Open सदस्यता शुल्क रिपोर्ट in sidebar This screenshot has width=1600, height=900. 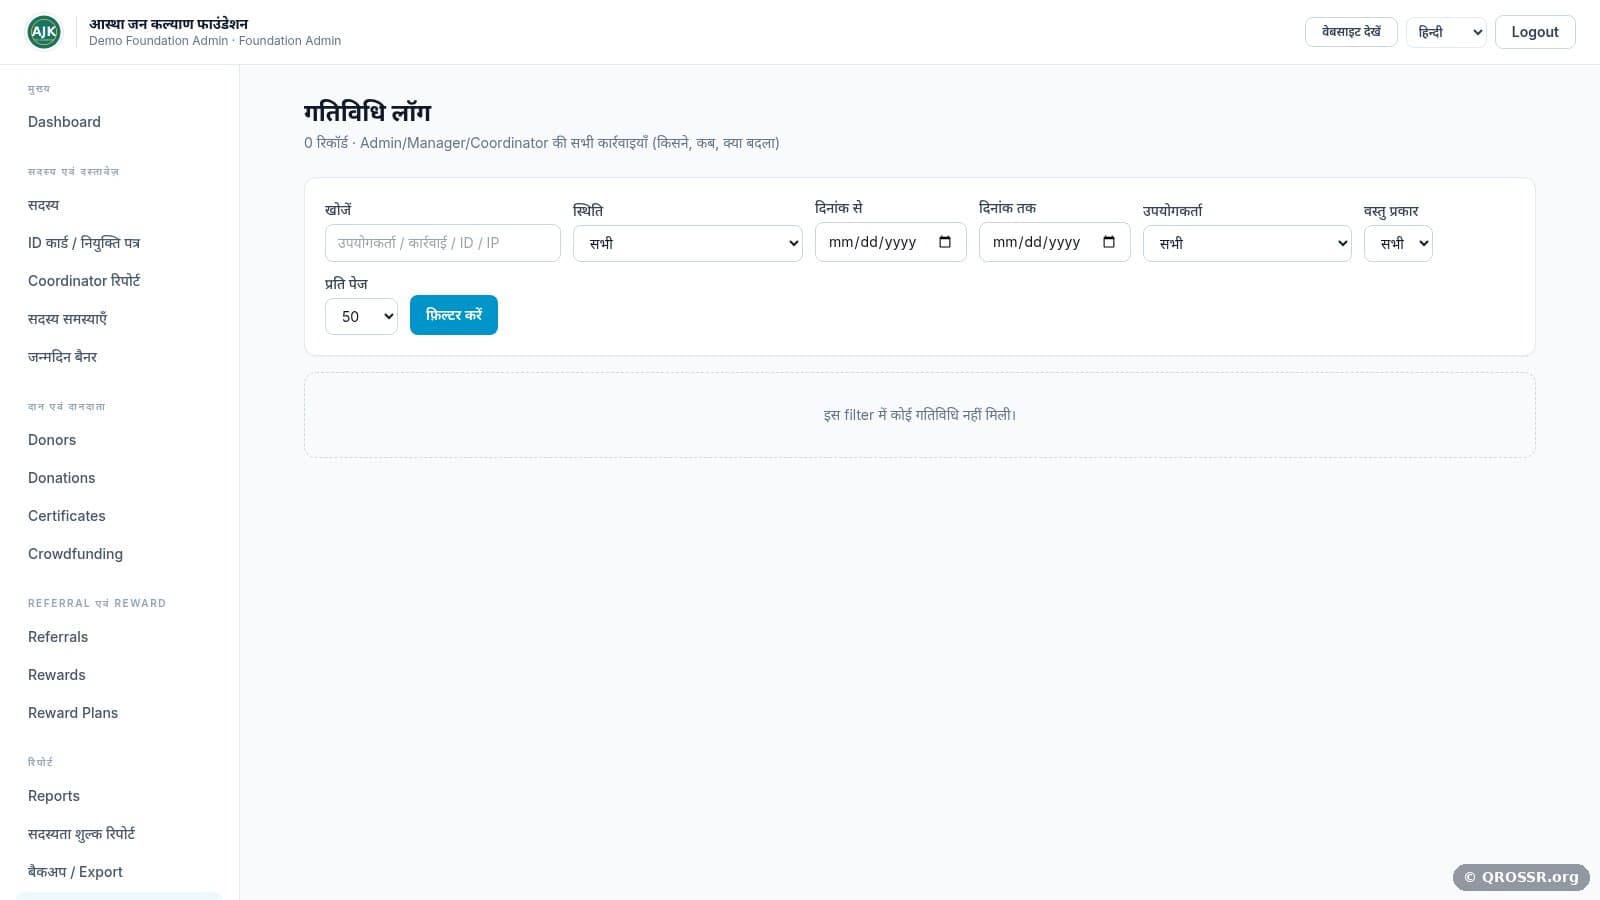click(81, 834)
